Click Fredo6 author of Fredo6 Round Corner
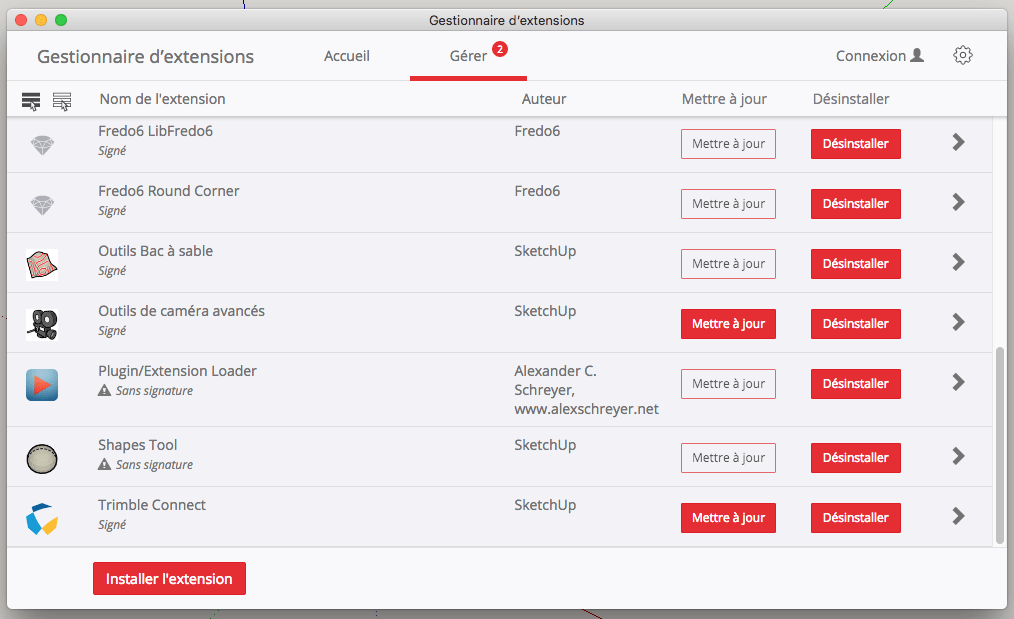This screenshot has height=619, width=1014. click(x=537, y=191)
